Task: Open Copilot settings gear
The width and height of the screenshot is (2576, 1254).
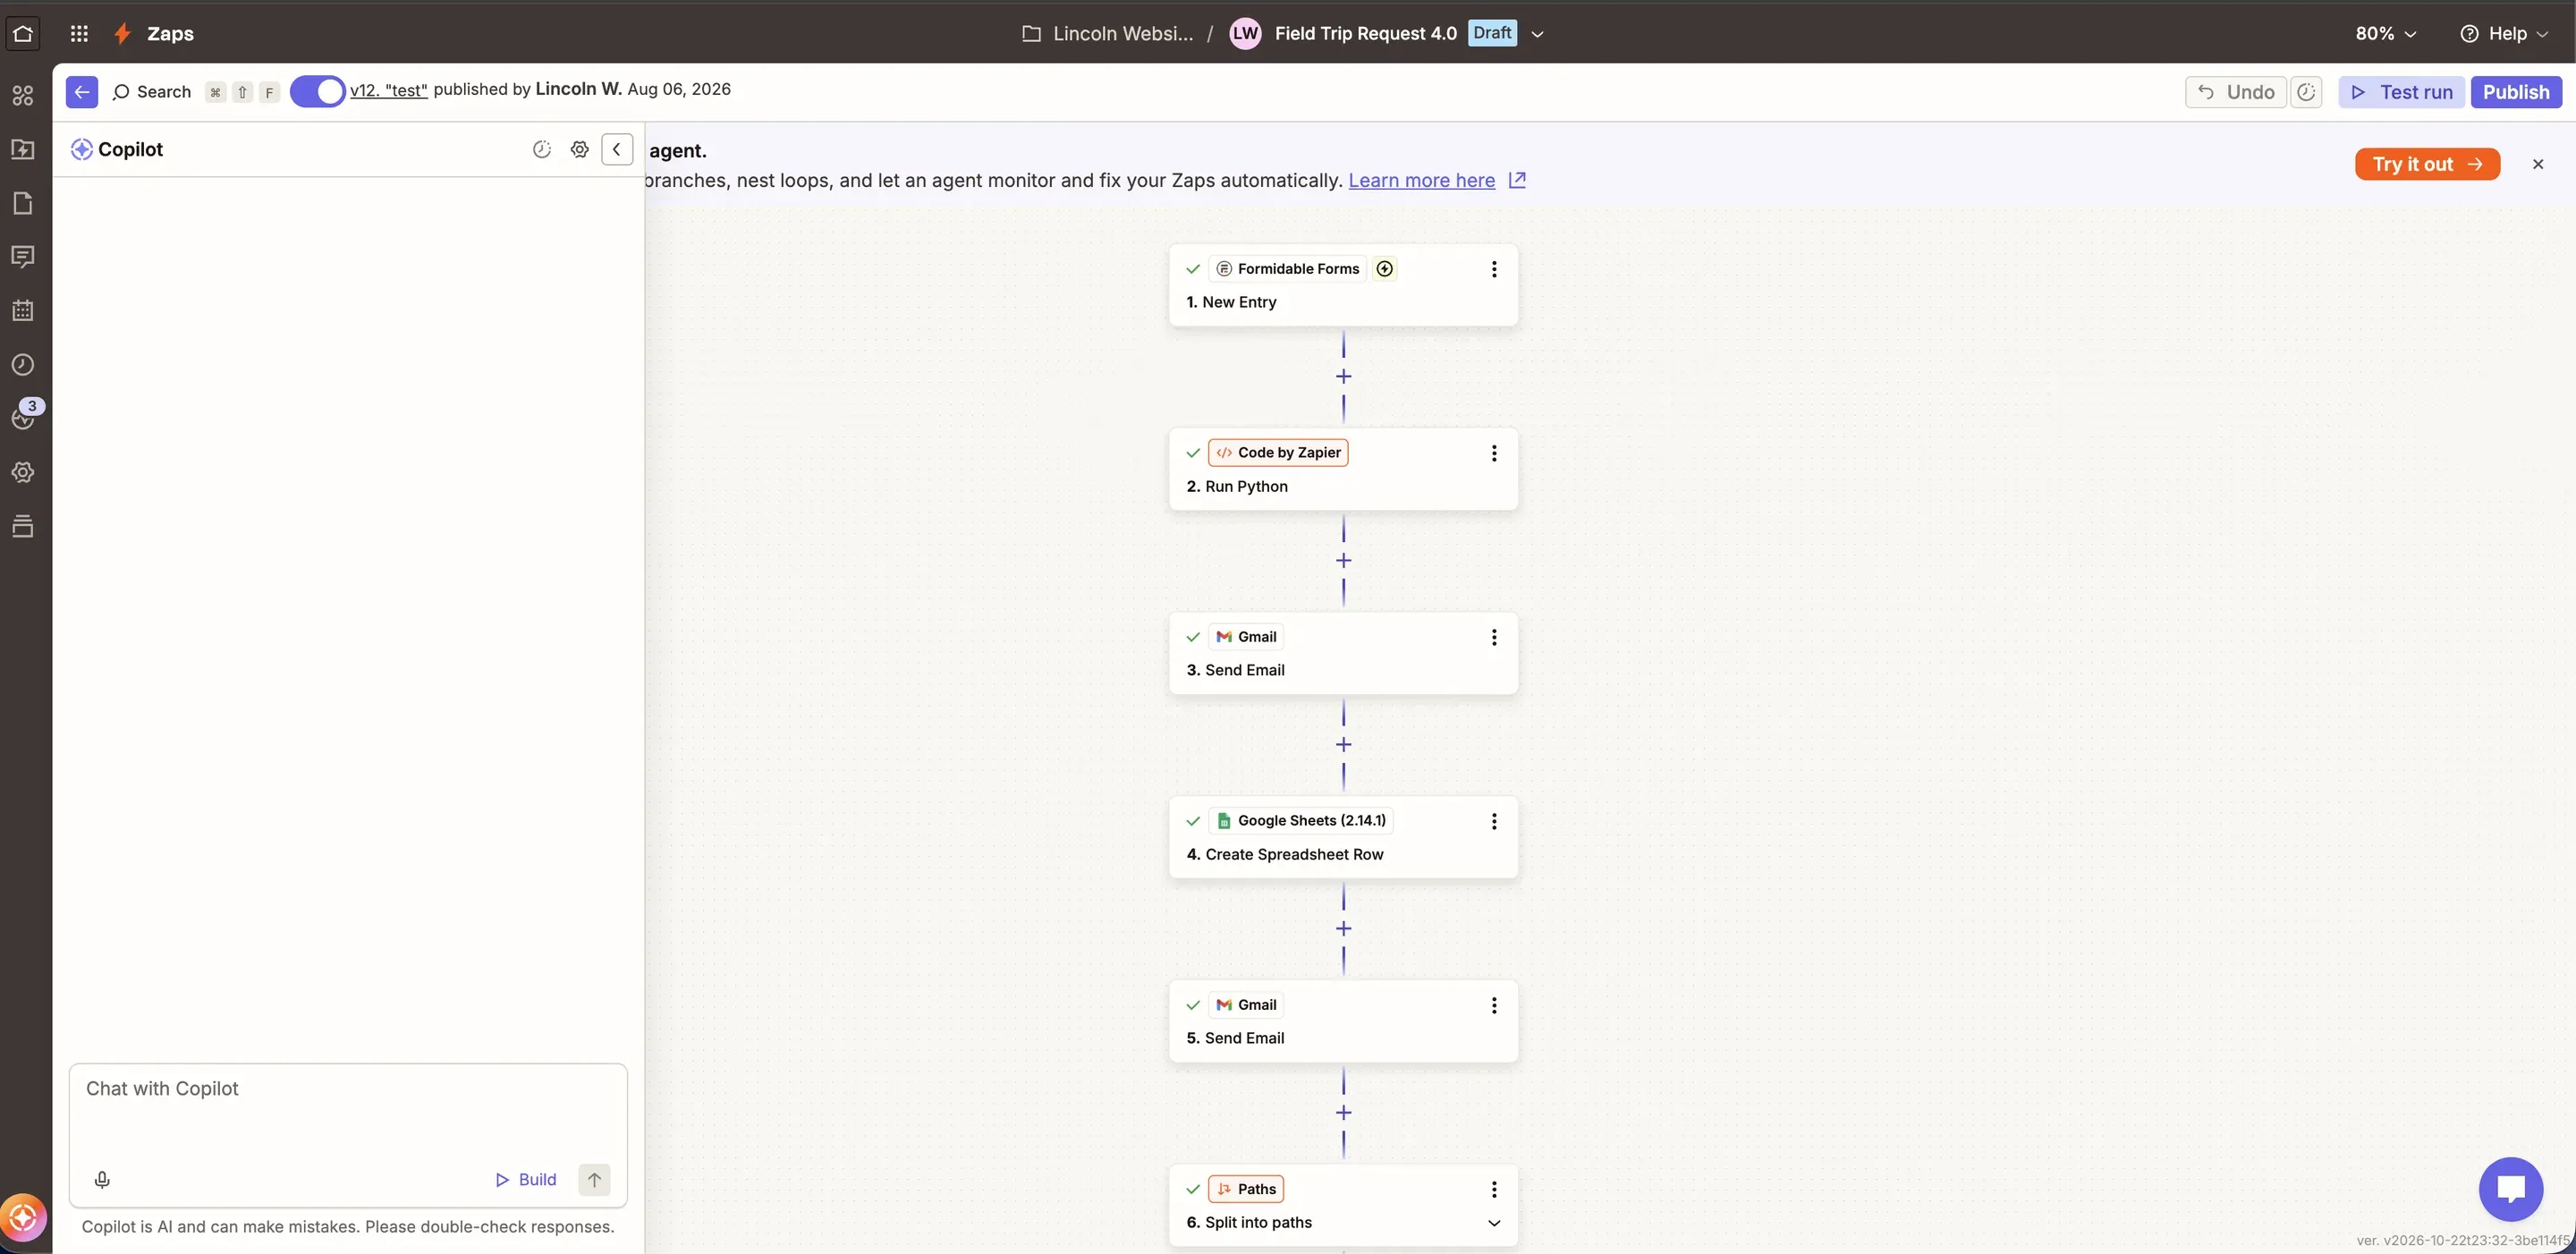Action: [579, 149]
